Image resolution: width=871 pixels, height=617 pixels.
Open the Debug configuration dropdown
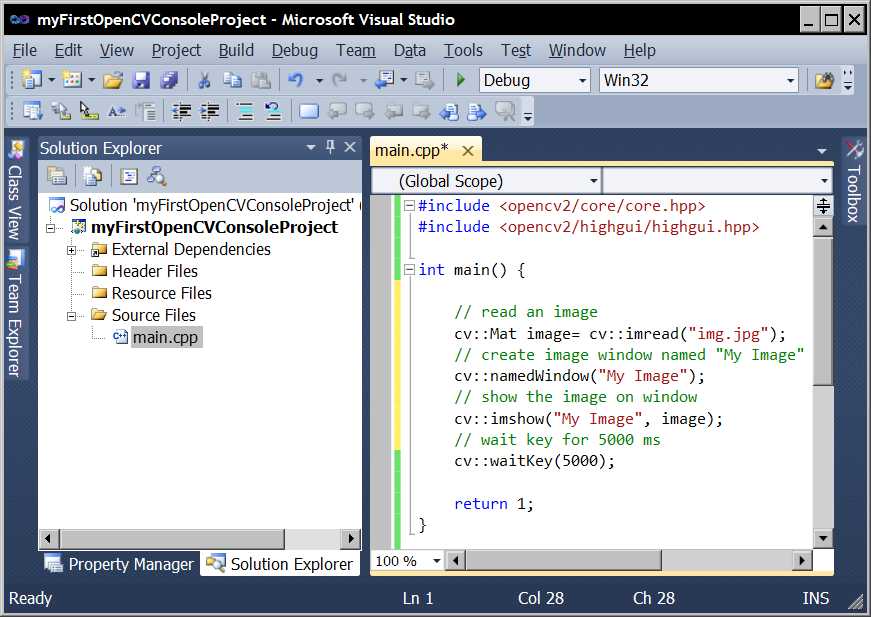582,81
